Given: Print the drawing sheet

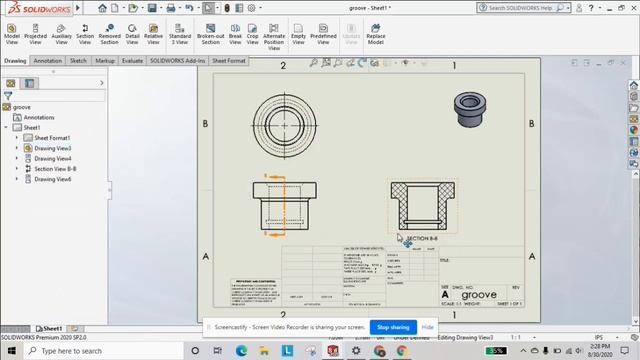Looking at the screenshot, I should pos(171,8).
